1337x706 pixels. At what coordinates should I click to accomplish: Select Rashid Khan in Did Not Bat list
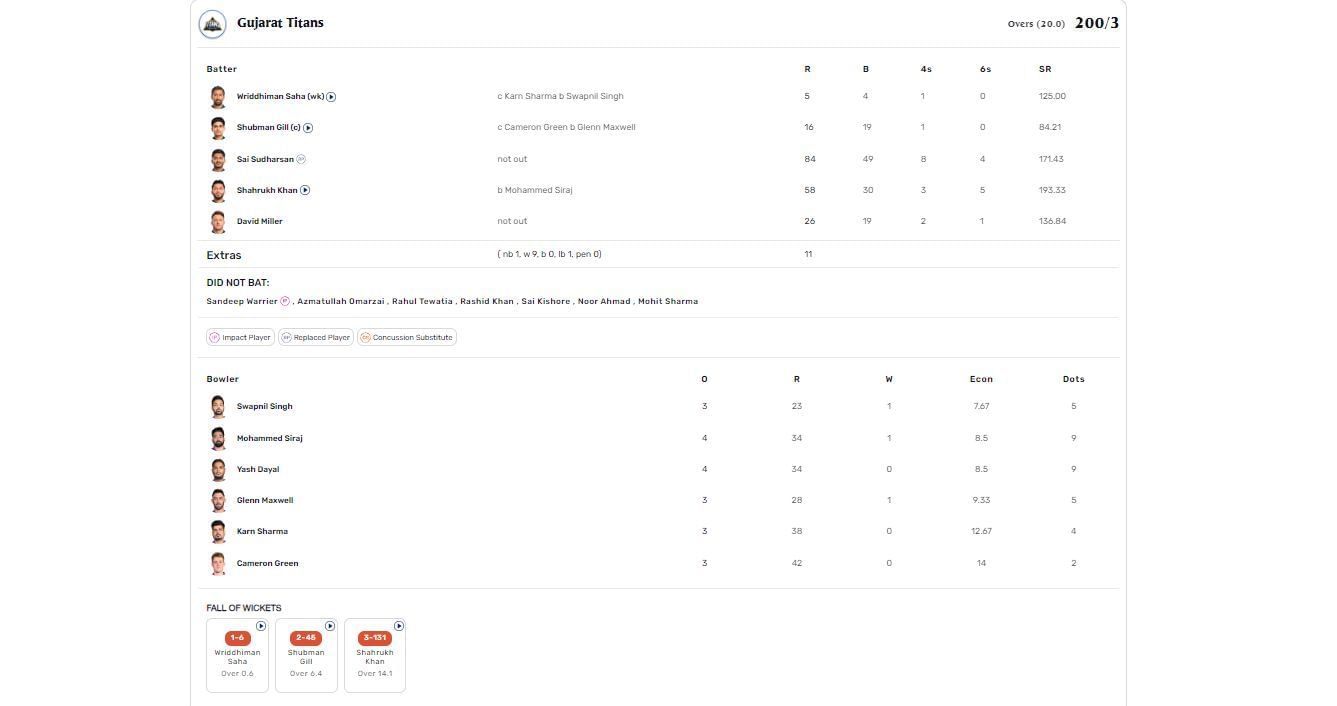tap(486, 301)
